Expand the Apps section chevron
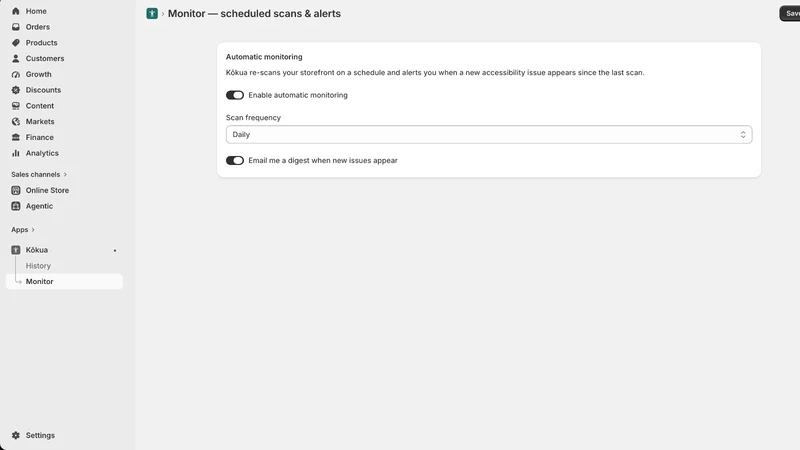The height and width of the screenshot is (450, 800). pyautogui.click(x=33, y=230)
